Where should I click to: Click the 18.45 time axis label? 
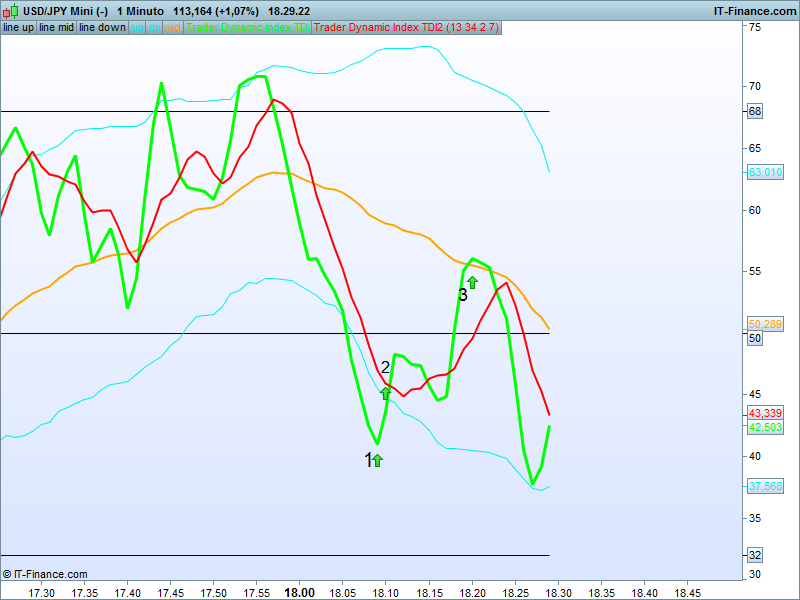pos(688,593)
